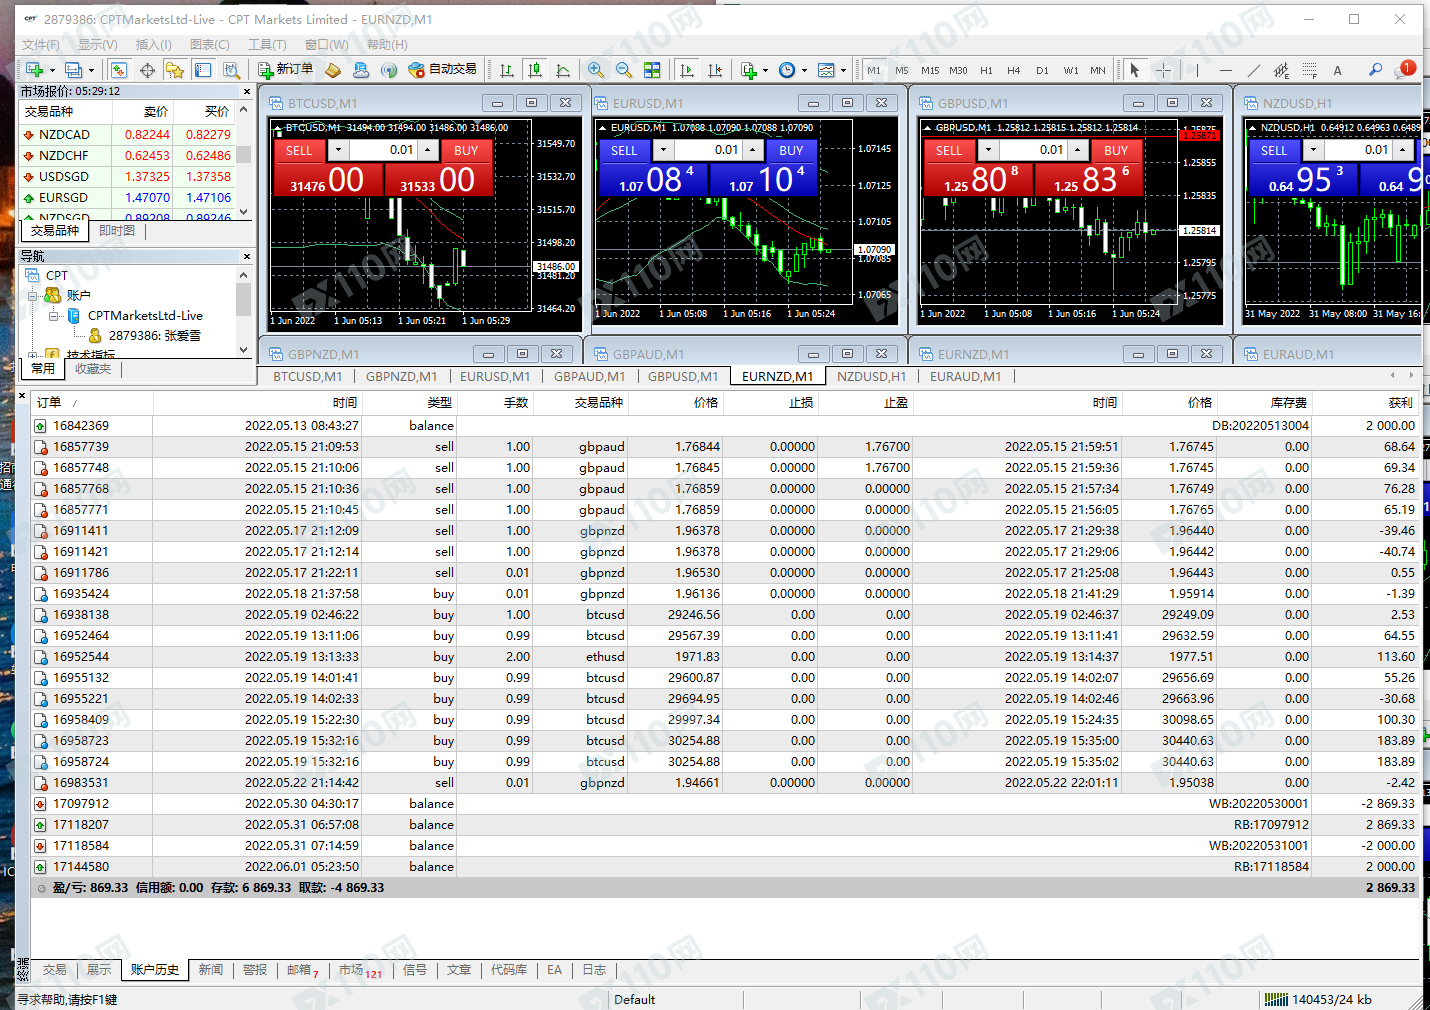1430x1010 pixels.
Task: Click the GBPUSD chart lot size up arrow
Action: [x=1078, y=150]
